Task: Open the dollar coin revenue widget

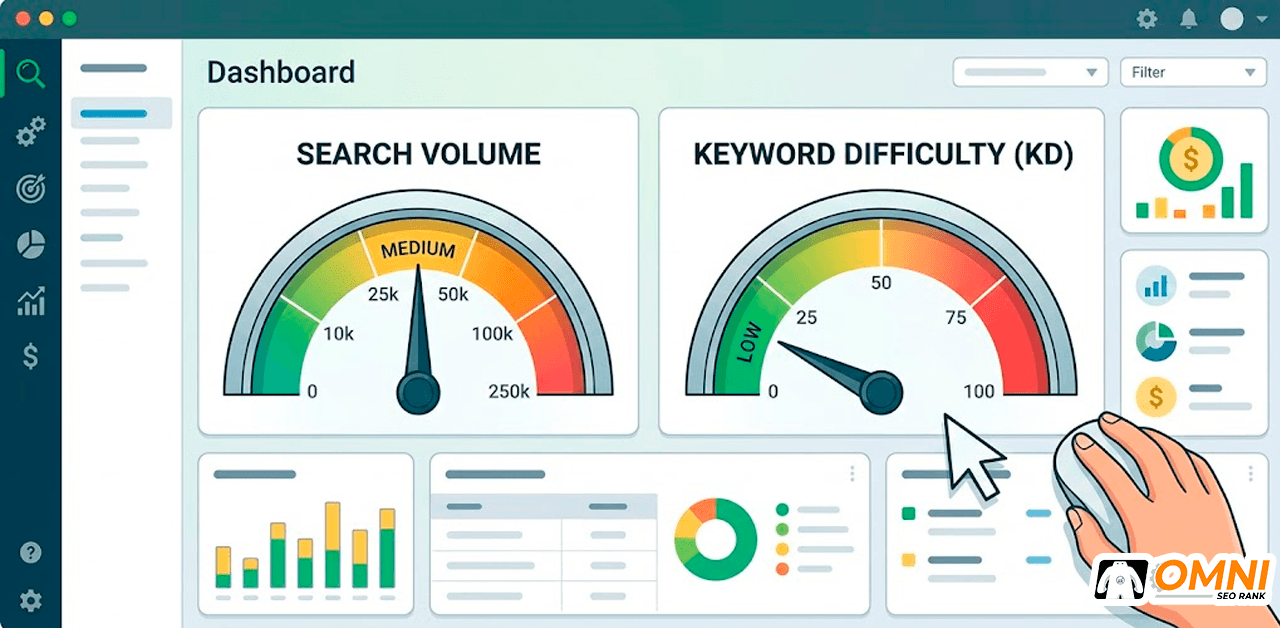Action: pyautogui.click(x=1193, y=172)
